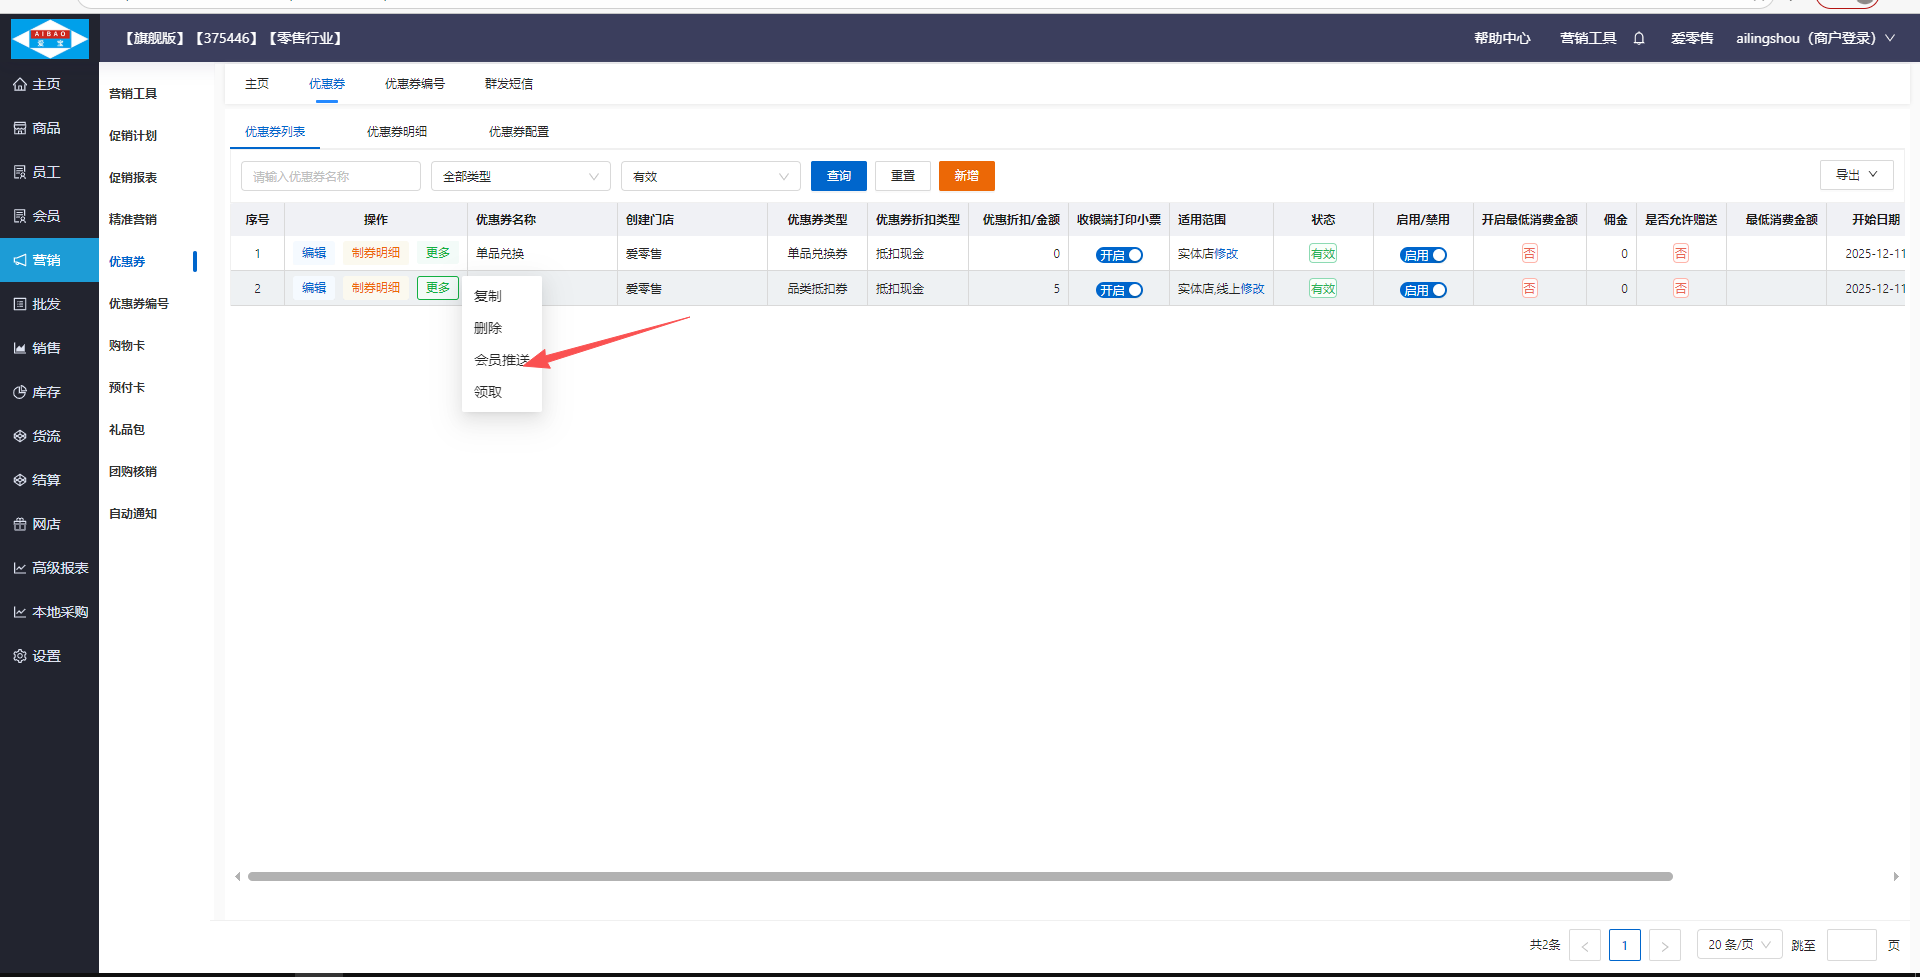Screen dimensions: 1920x977
Task: Expand the 有效 status filter dropdown
Action: pos(710,177)
